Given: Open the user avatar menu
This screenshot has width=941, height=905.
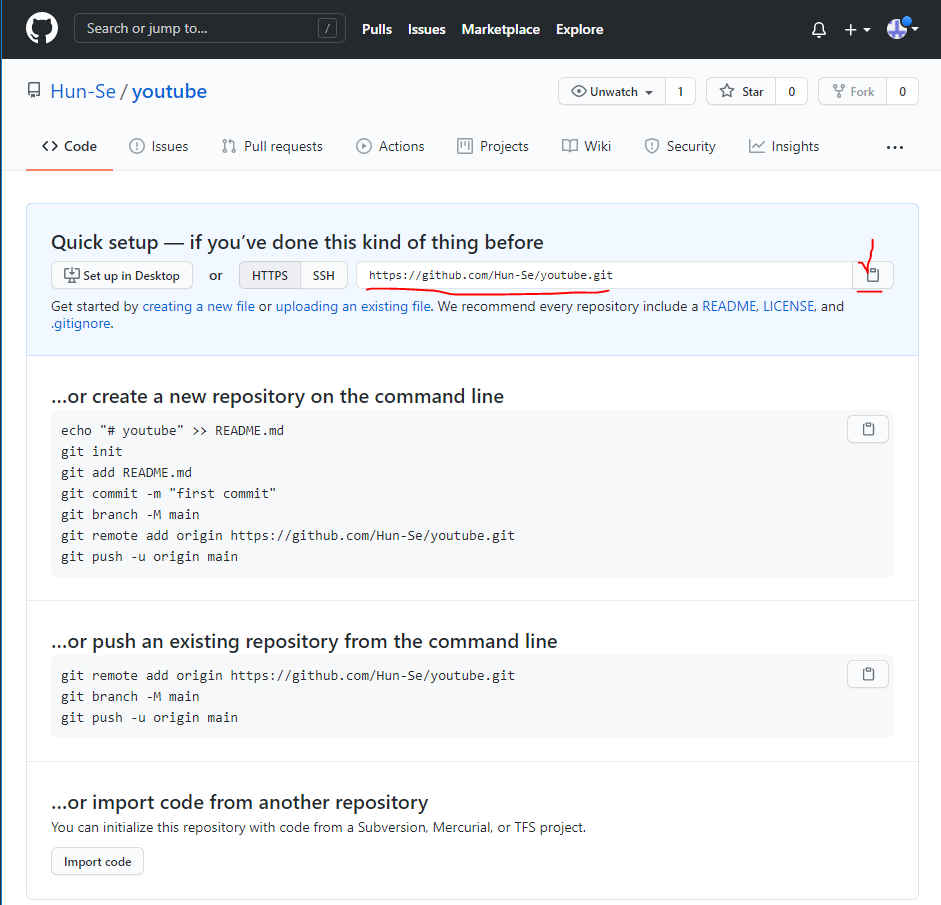Looking at the screenshot, I should (x=902, y=28).
